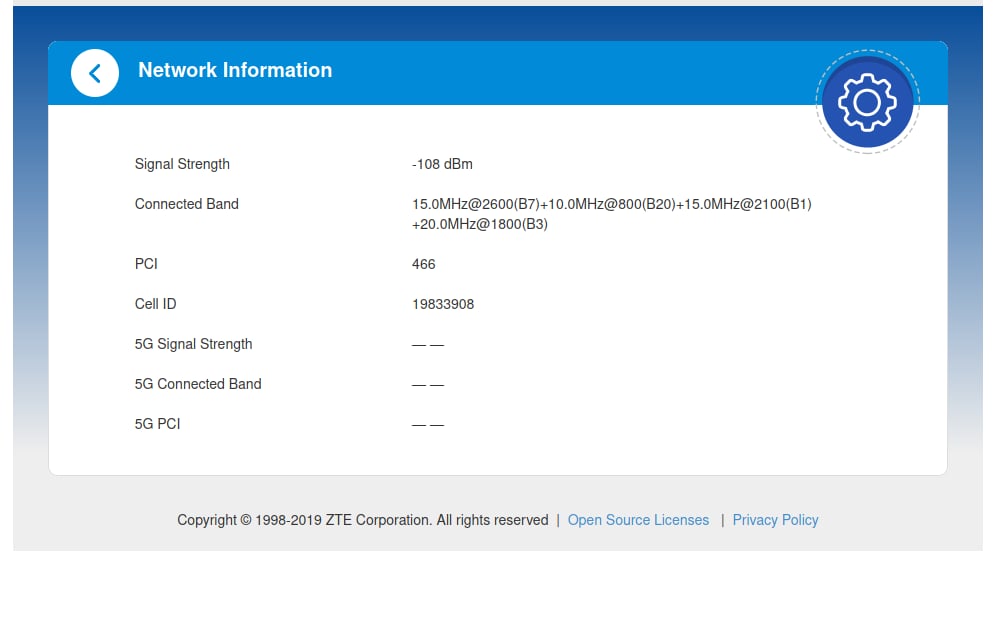Select the connected band frequency list value
Screen dimensions: 1004x633
click(611, 214)
